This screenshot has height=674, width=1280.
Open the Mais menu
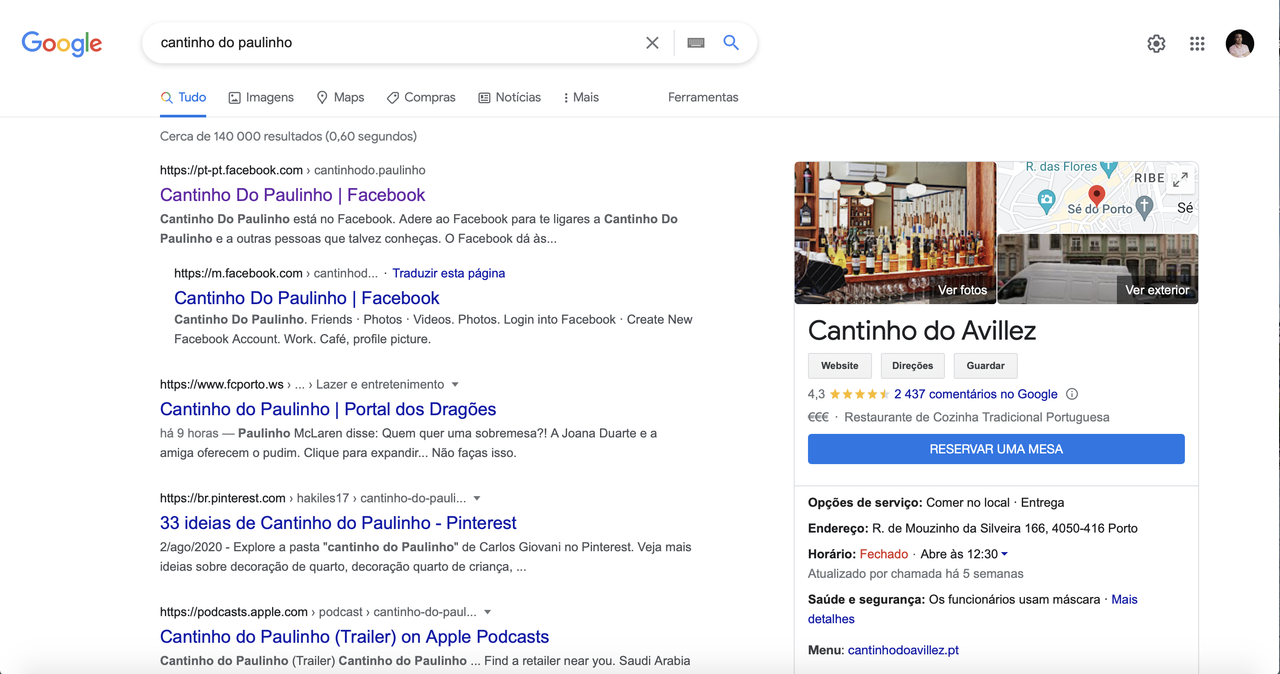pyautogui.click(x=581, y=97)
